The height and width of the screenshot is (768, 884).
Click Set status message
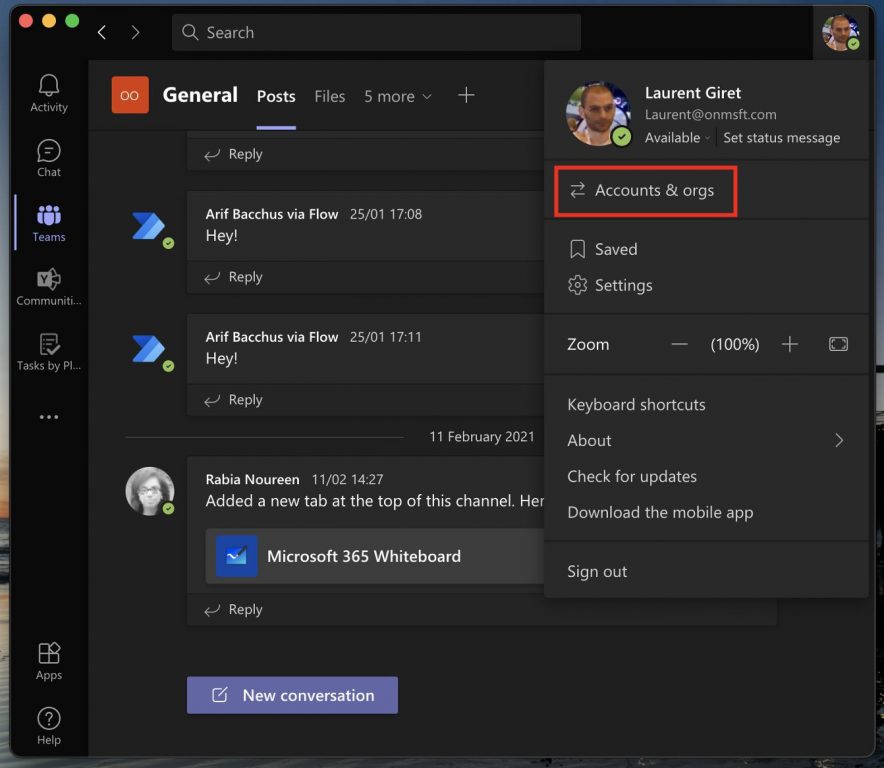coord(781,138)
